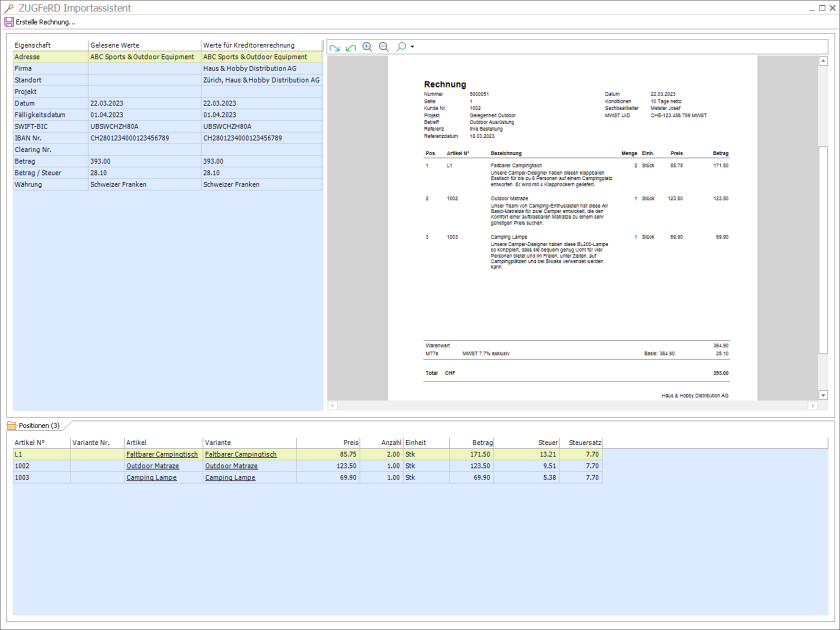Open the Camping Lampe article link

coord(151,478)
